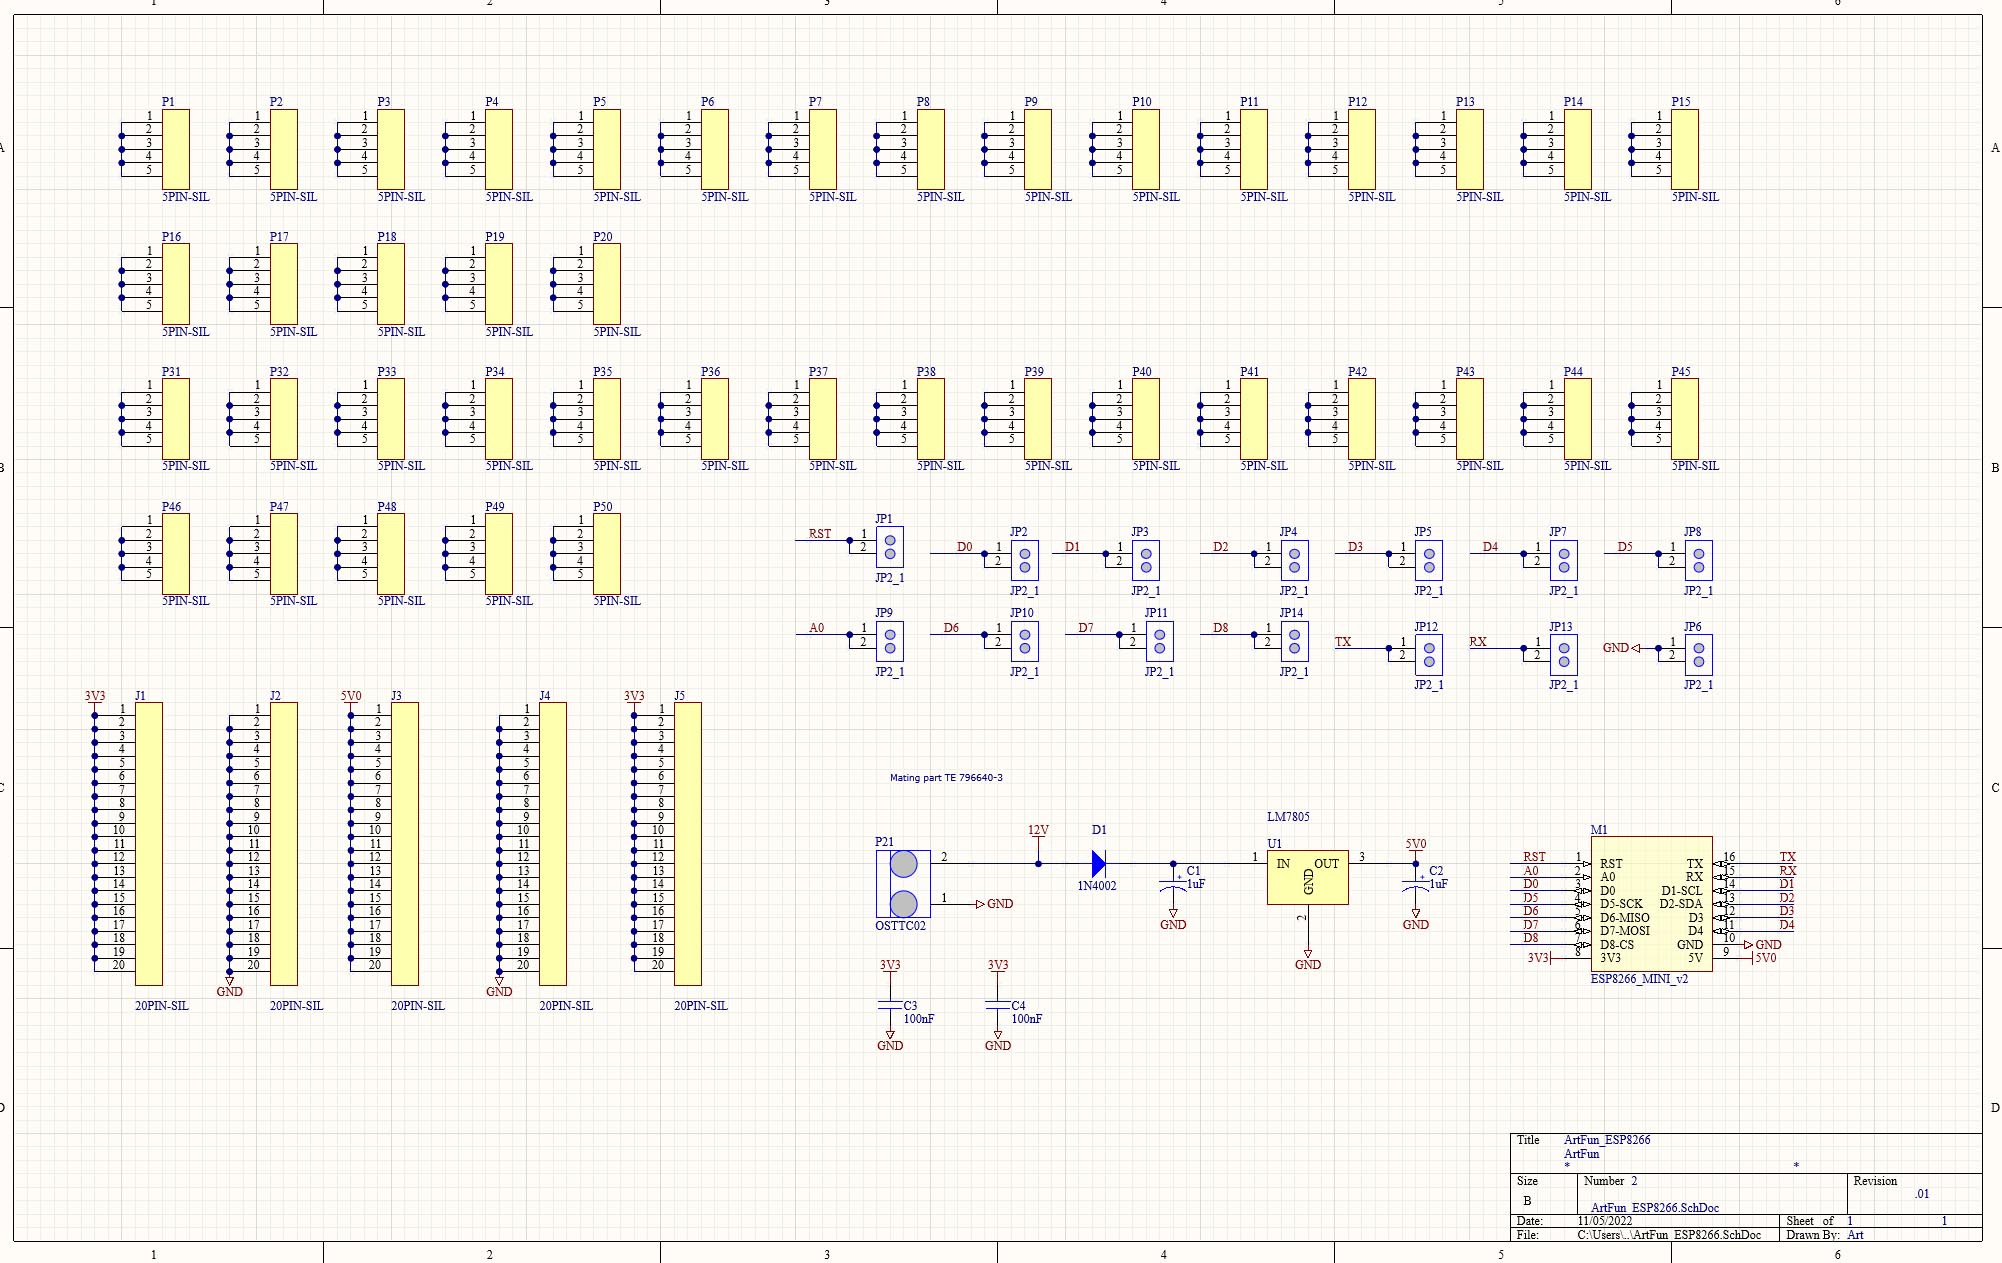Select the GND port below C1
This screenshot has width=2002, height=1263.
1173,920
